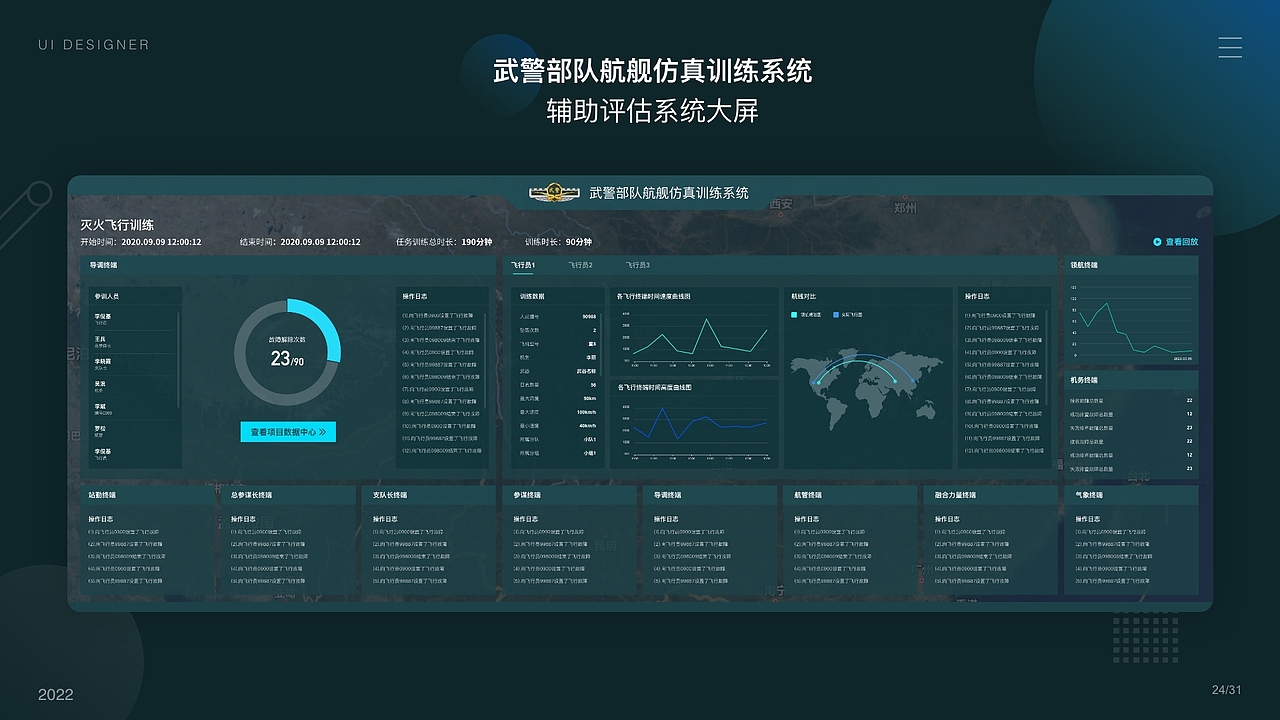The width and height of the screenshot is (1280, 720).
Task: Click 导调终端 header in bottom row
Action: [x=711, y=495]
